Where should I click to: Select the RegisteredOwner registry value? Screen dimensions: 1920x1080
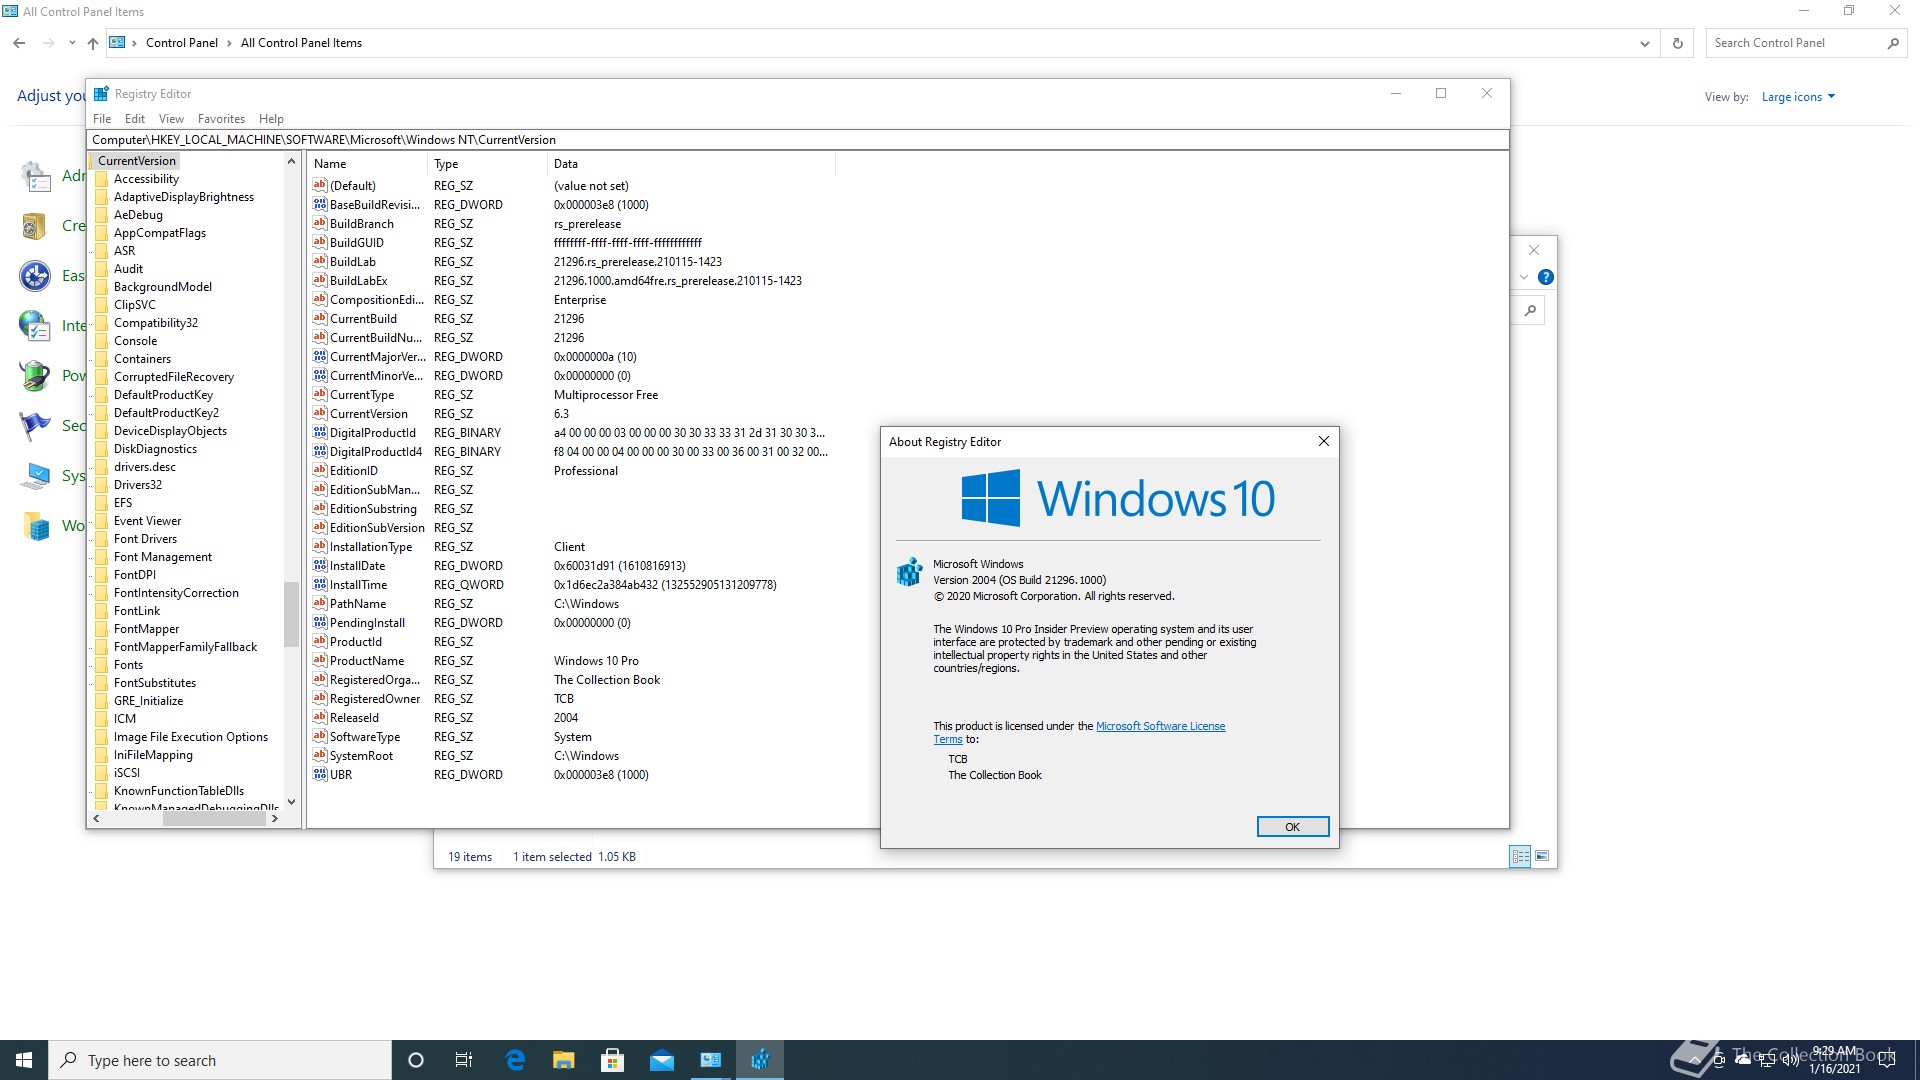[x=375, y=699]
